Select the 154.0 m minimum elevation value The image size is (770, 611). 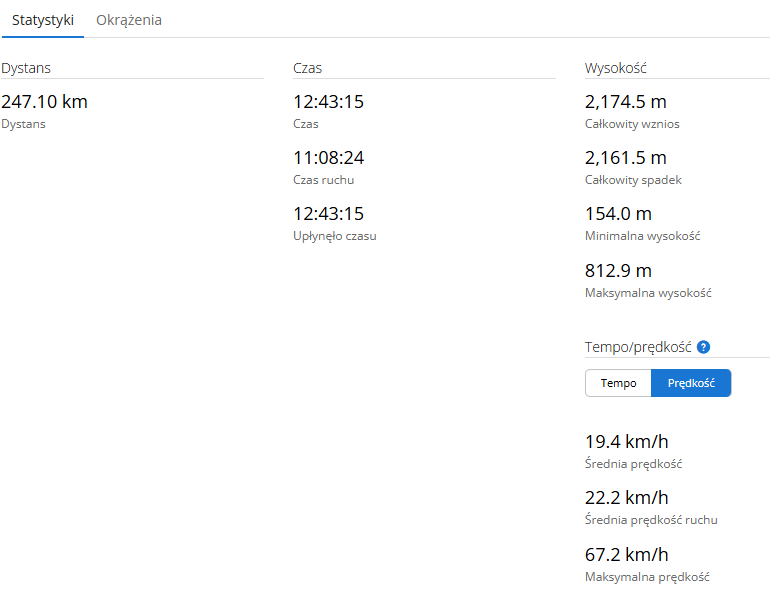click(618, 214)
